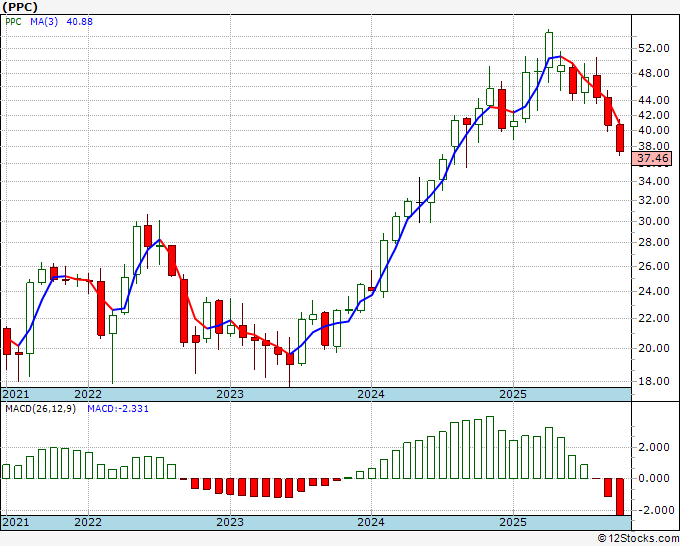Image resolution: width=680 pixels, height=546 pixels.
Task: Select the 40.88 moving average value
Action: (79, 22)
